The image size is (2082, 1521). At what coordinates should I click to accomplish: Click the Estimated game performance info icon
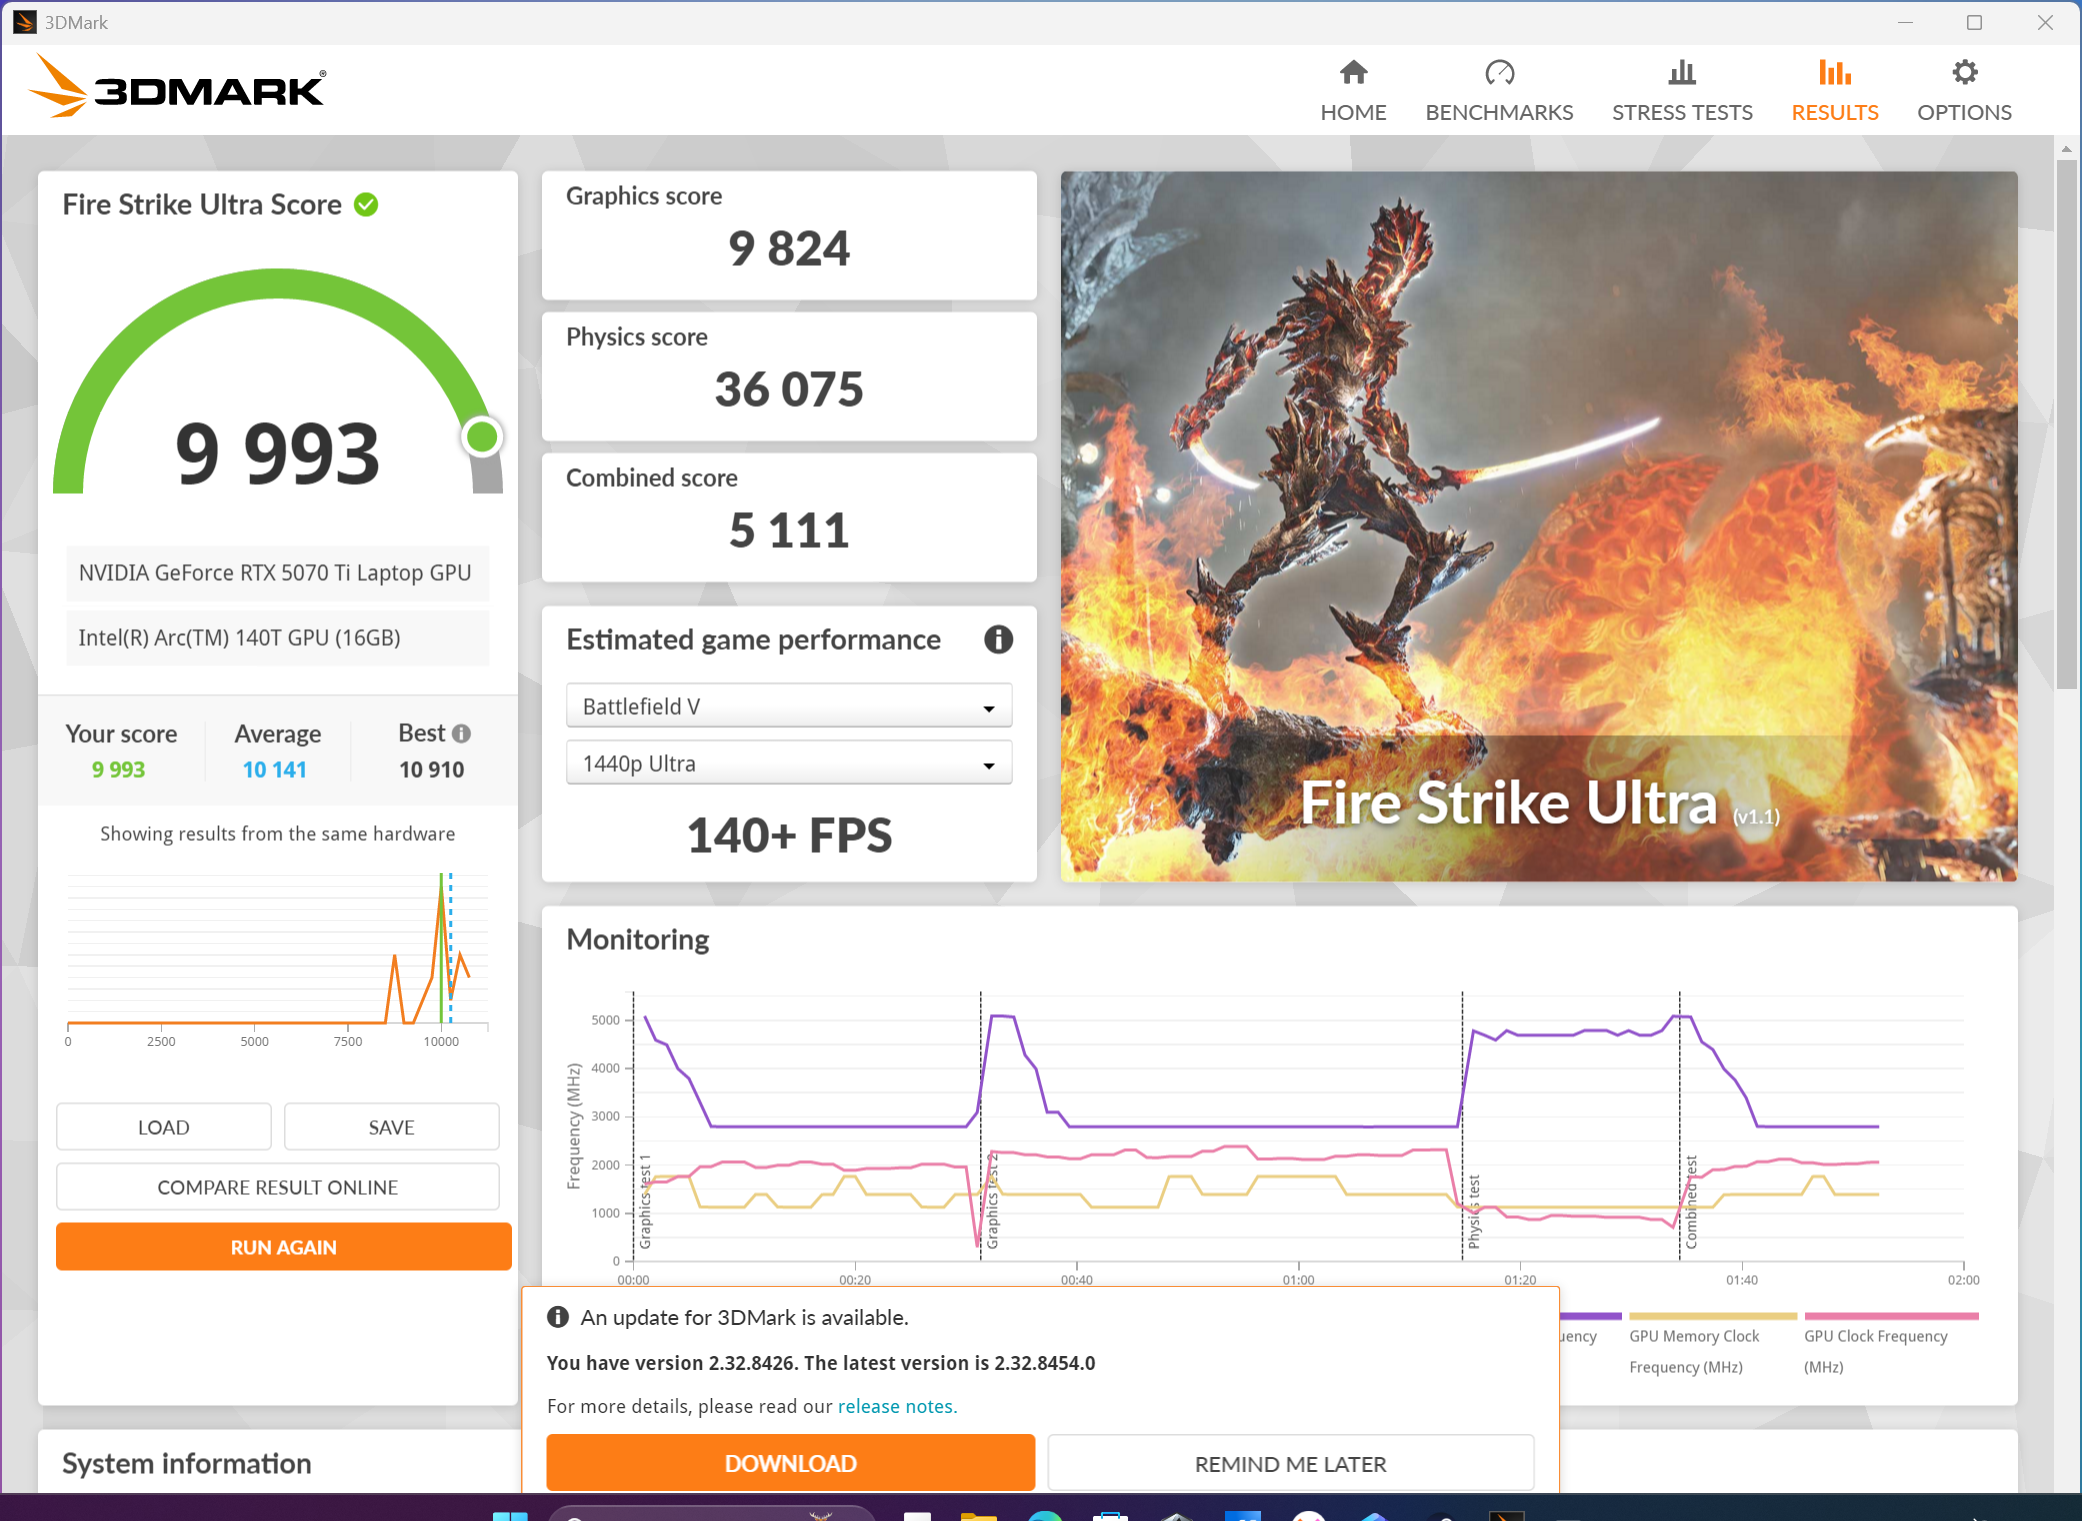(x=997, y=640)
